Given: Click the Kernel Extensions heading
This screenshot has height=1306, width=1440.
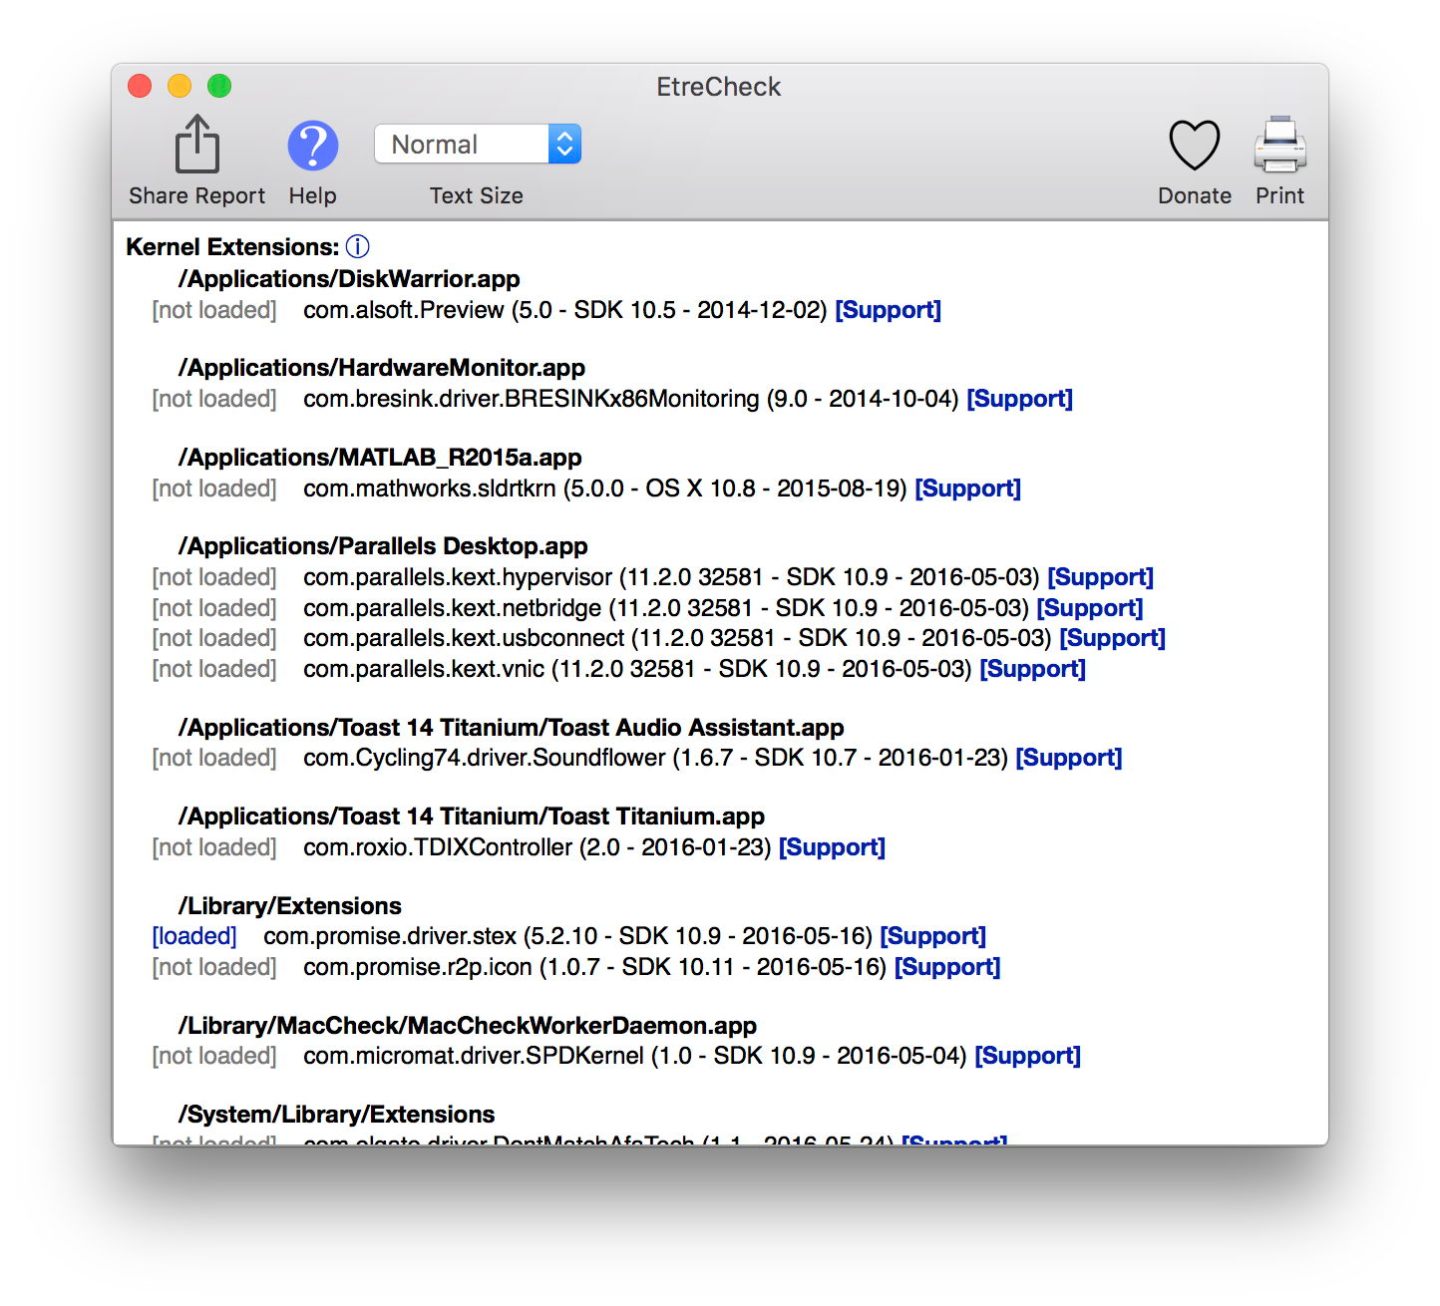Looking at the screenshot, I should pyautogui.click(x=232, y=247).
